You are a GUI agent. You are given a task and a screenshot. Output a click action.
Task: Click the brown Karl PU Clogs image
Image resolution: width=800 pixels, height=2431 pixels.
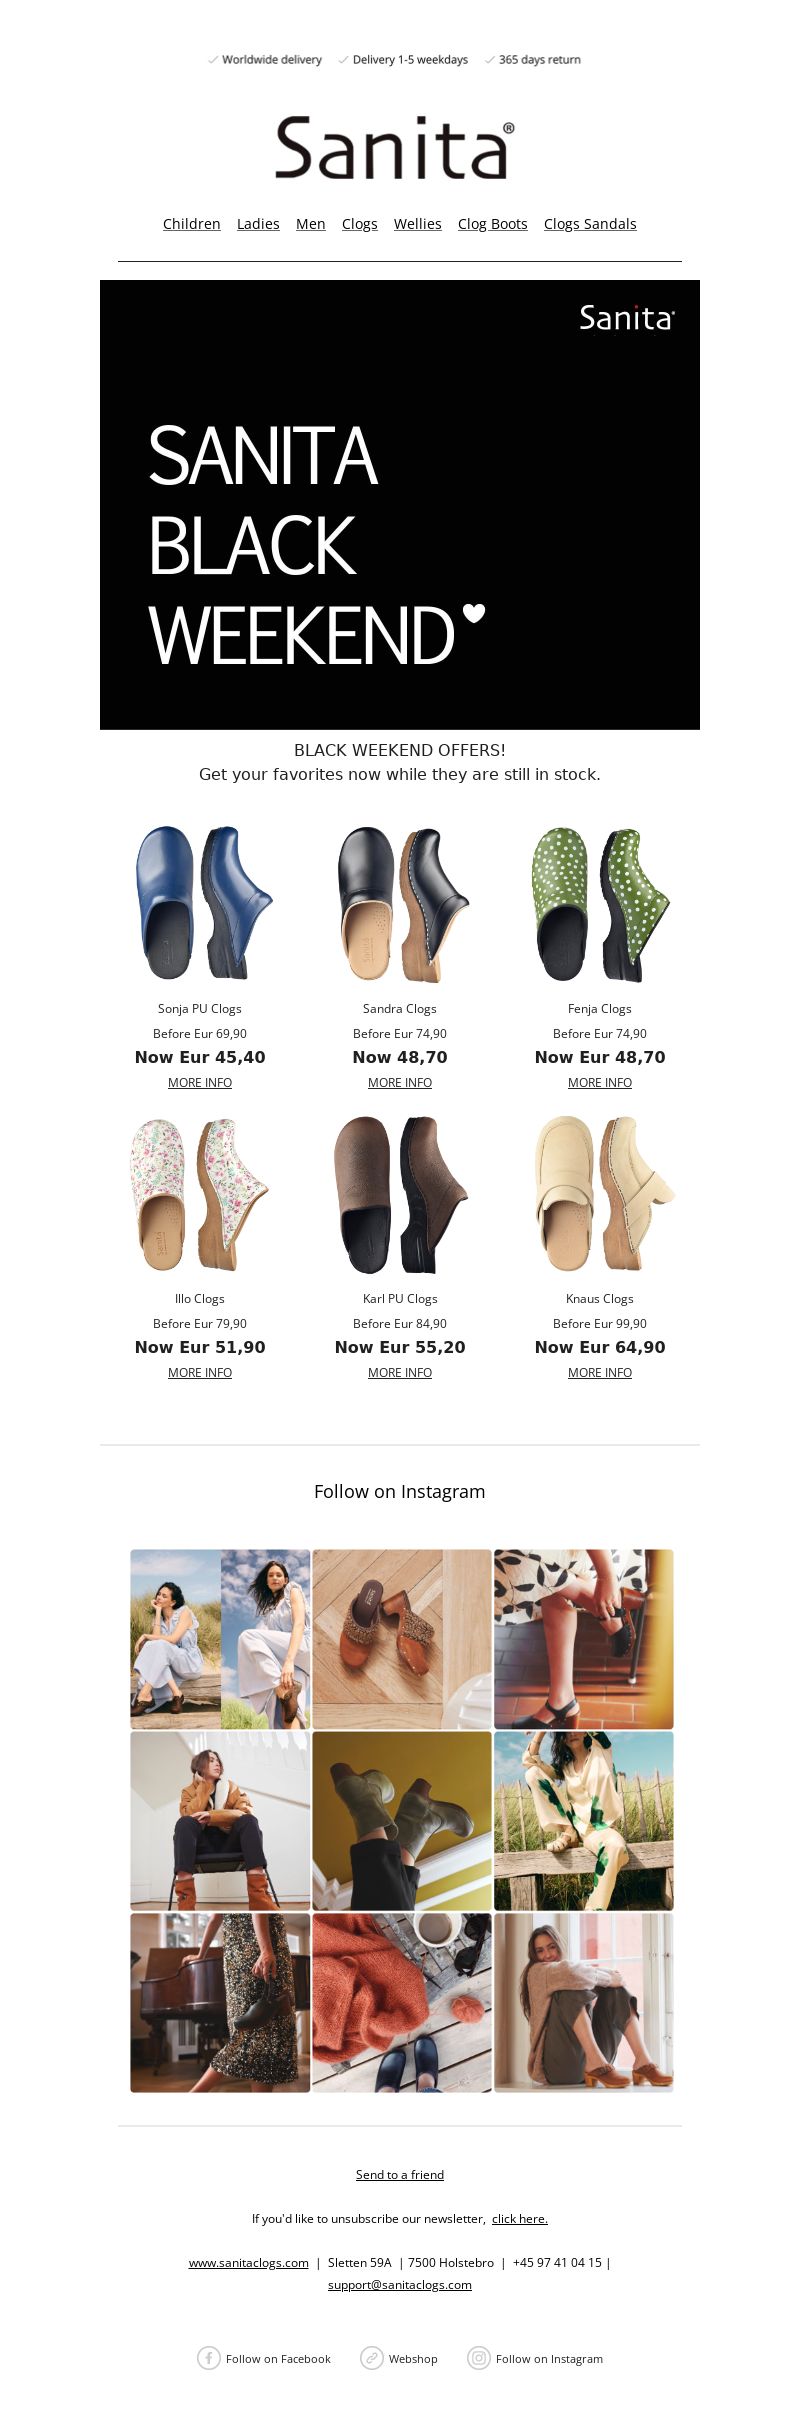pyautogui.click(x=400, y=1194)
